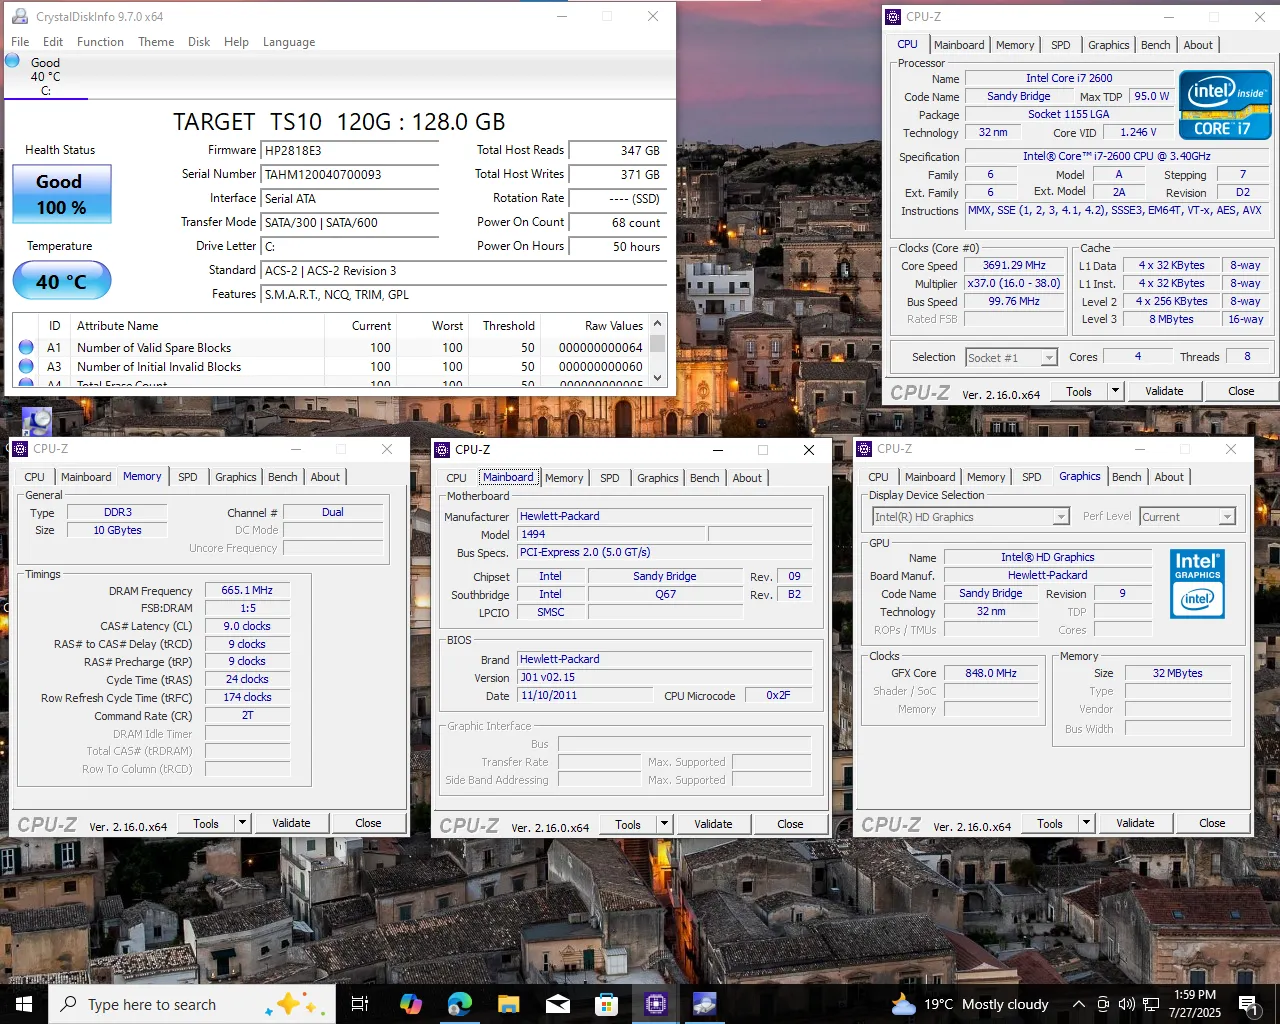Screen dimensions: 1280x1024
Task: Open the notification center icon
Action: click(x=1247, y=1004)
